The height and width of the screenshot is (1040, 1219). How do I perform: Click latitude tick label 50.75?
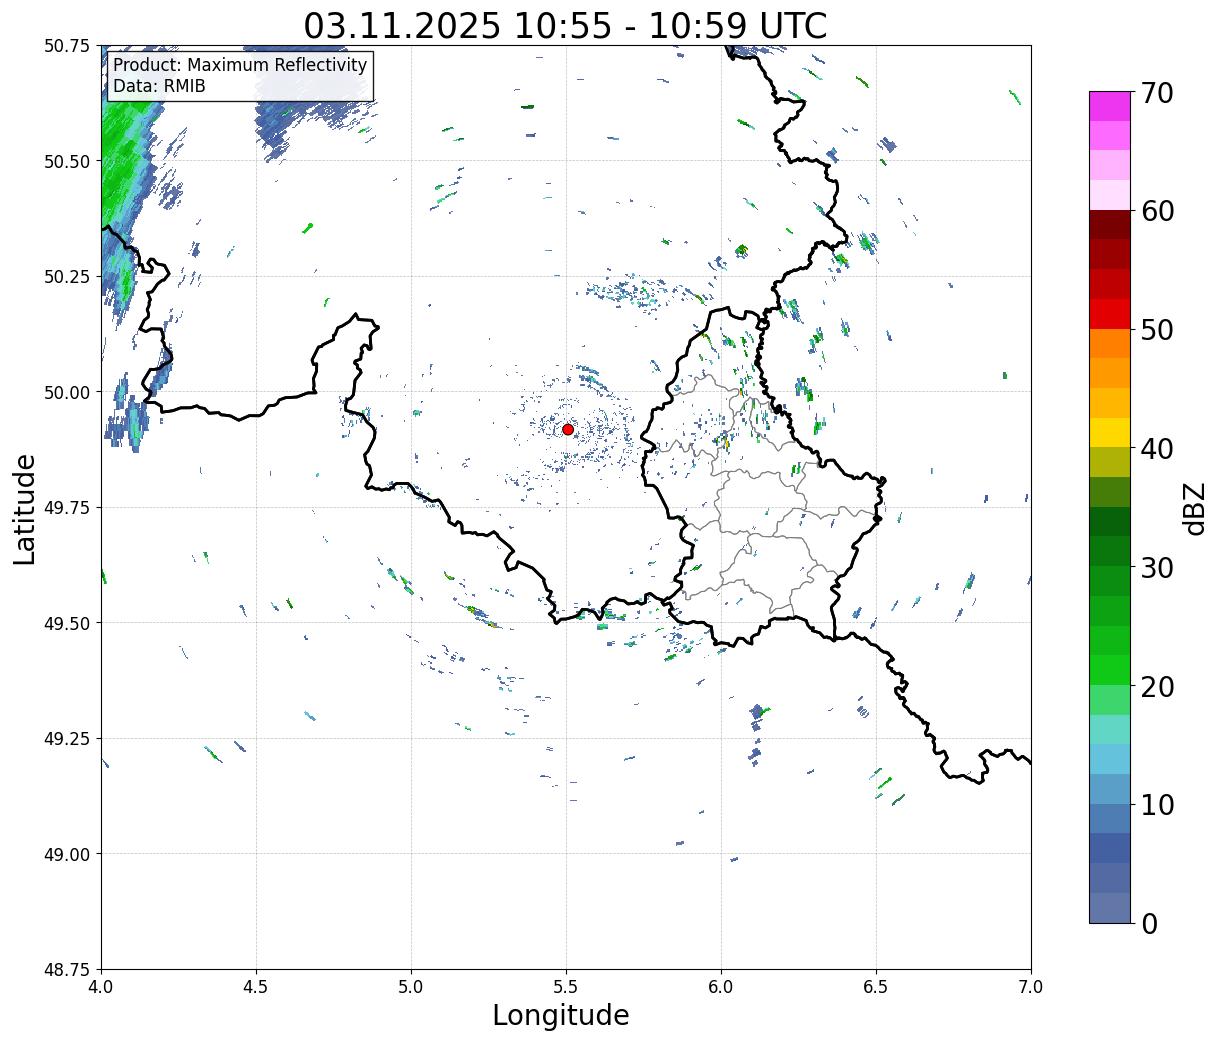coord(67,46)
